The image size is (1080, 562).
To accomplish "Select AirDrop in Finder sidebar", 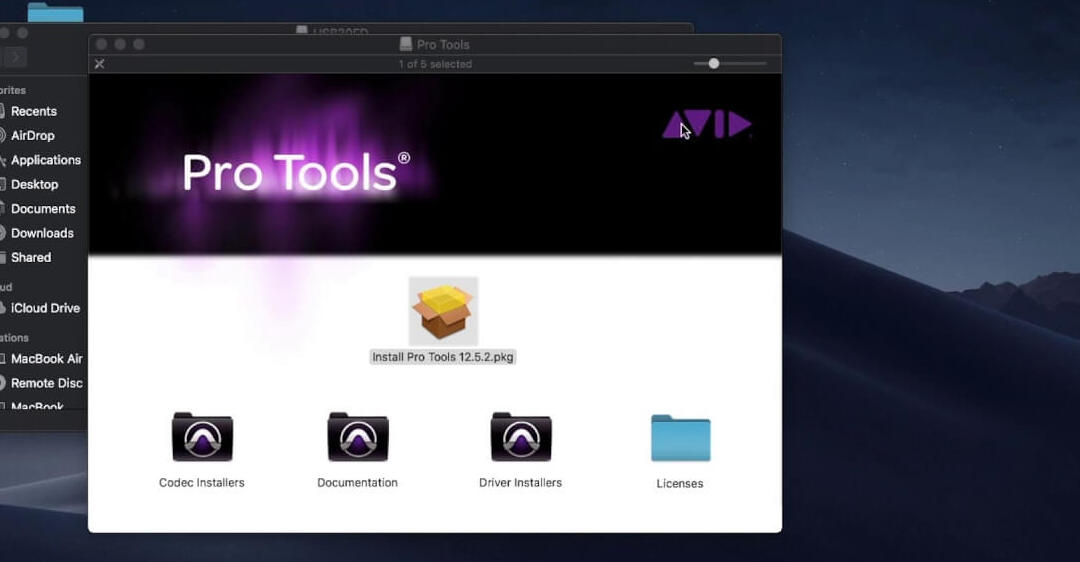I will pyautogui.click(x=32, y=136).
